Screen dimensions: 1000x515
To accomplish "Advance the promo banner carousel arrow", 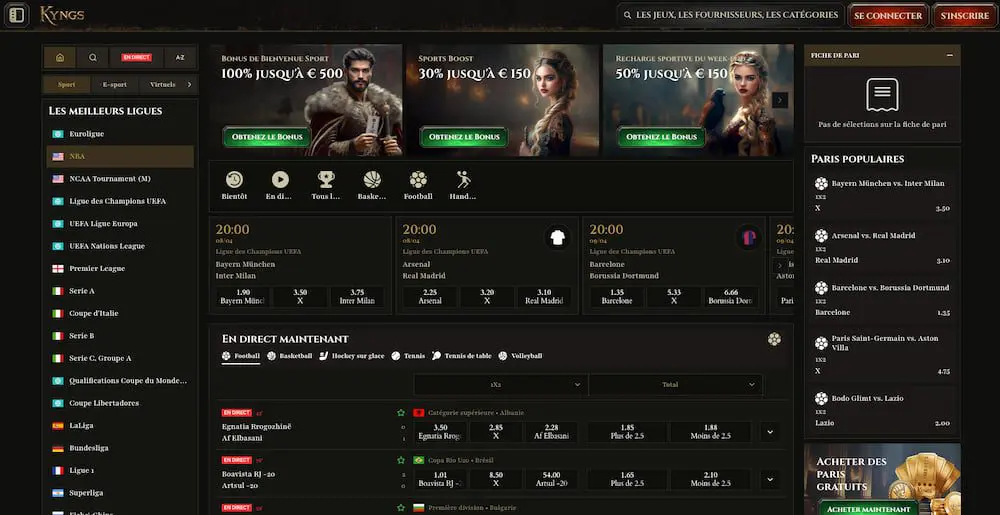I will pos(780,100).
